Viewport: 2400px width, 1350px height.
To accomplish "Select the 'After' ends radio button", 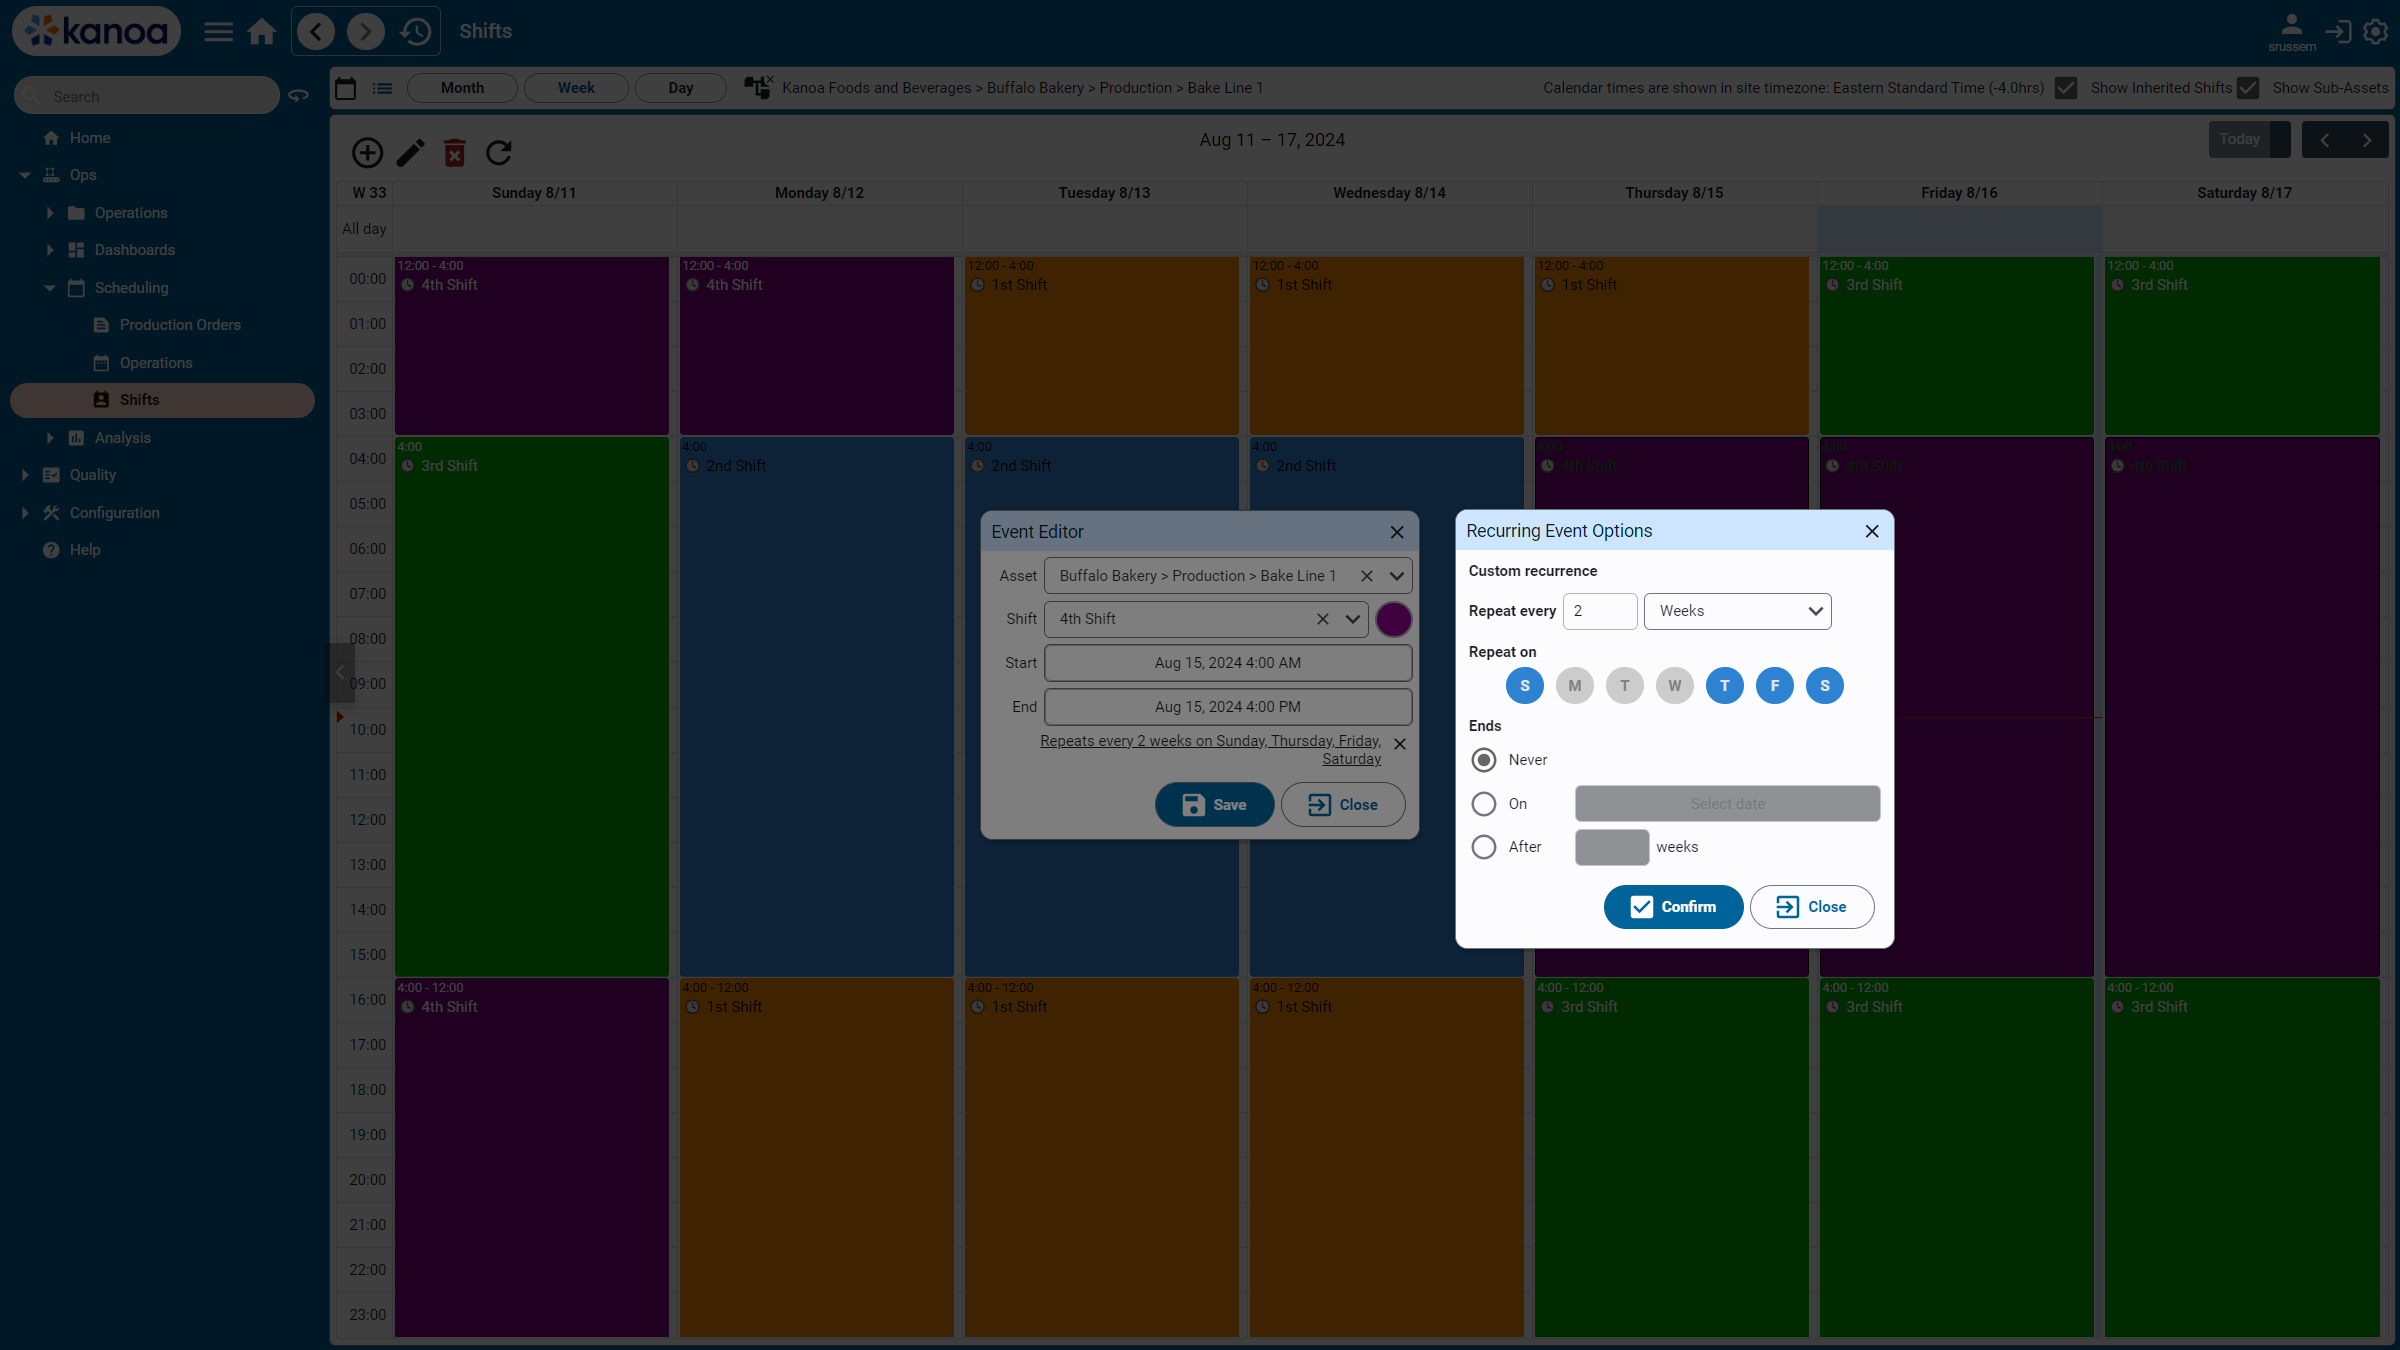I will 1484,847.
